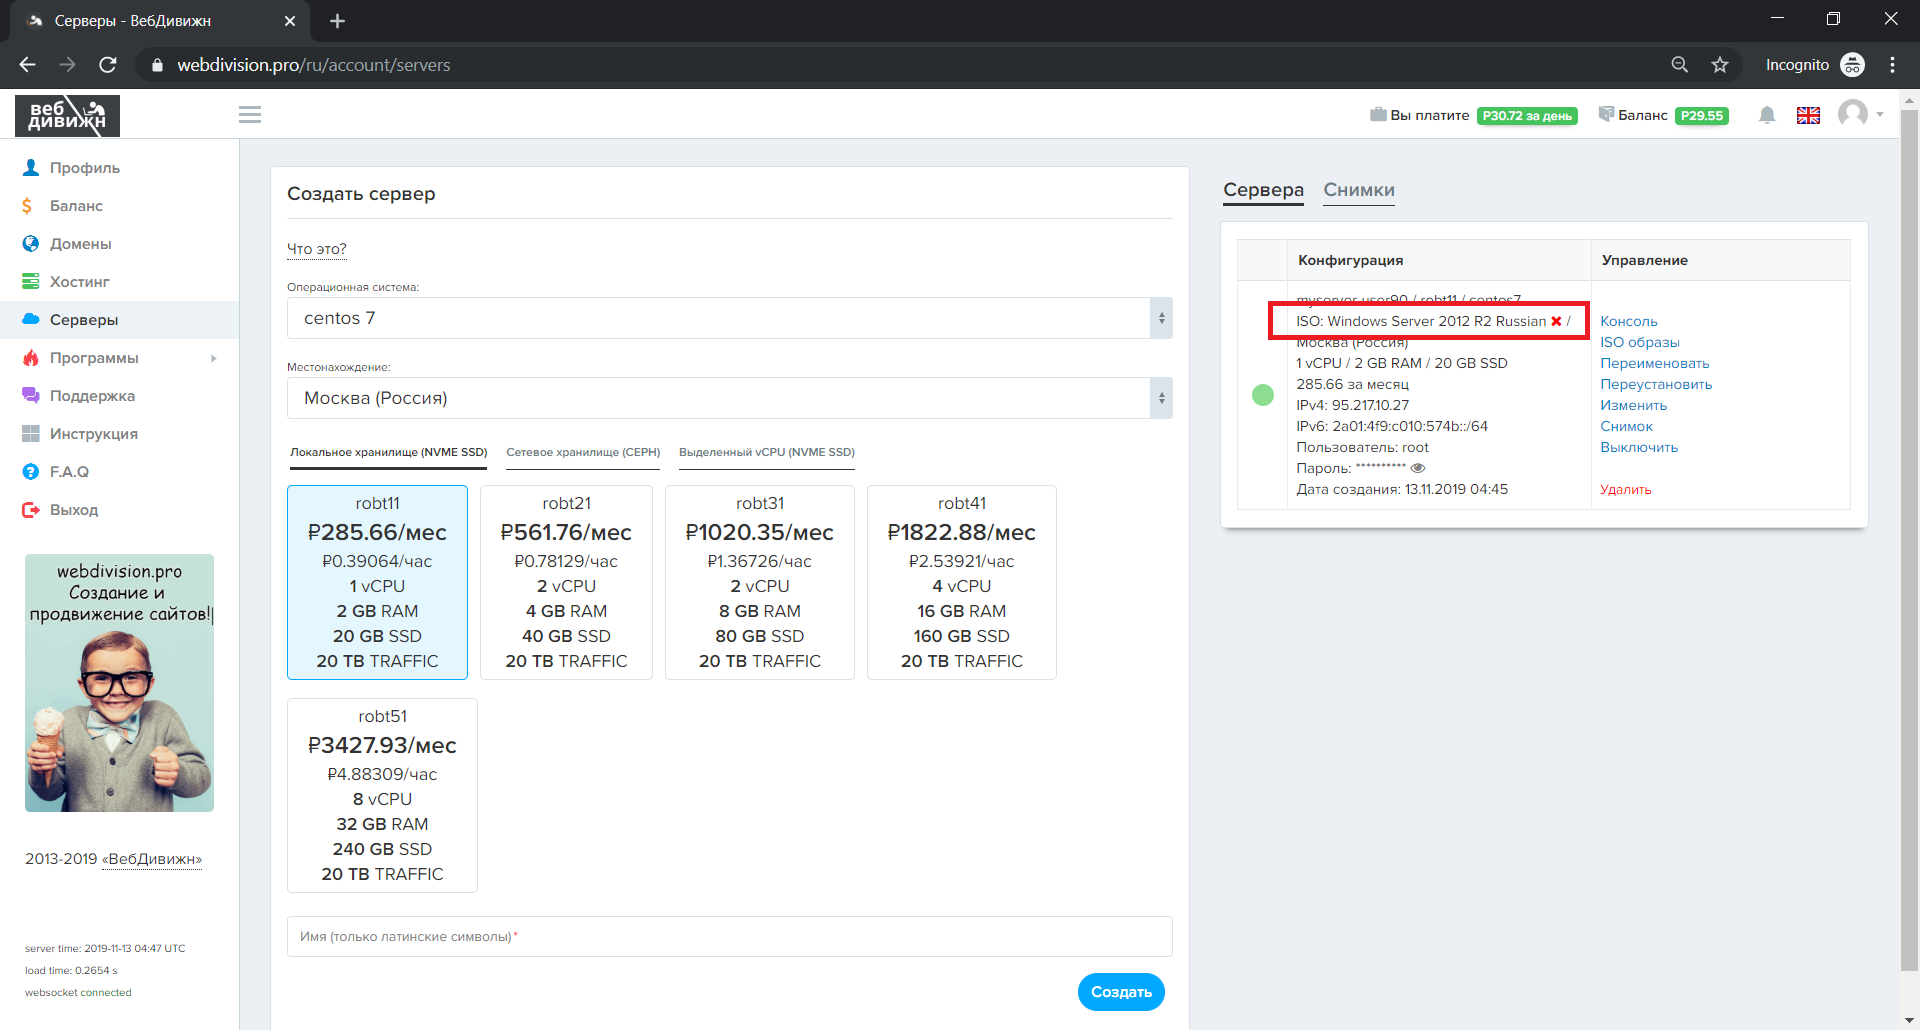This screenshot has height=1030, width=1920.
Task: Focus the server name input field
Action: click(729, 937)
